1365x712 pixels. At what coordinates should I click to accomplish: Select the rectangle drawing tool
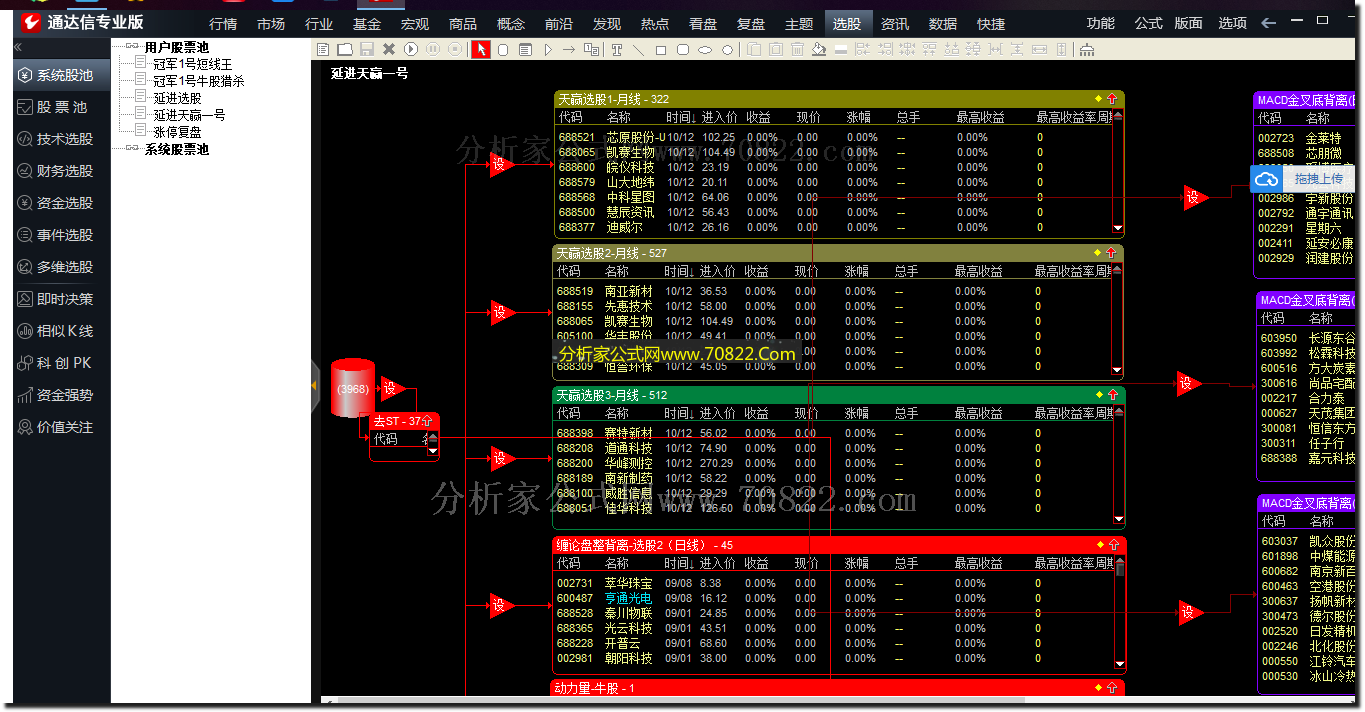(x=661, y=49)
